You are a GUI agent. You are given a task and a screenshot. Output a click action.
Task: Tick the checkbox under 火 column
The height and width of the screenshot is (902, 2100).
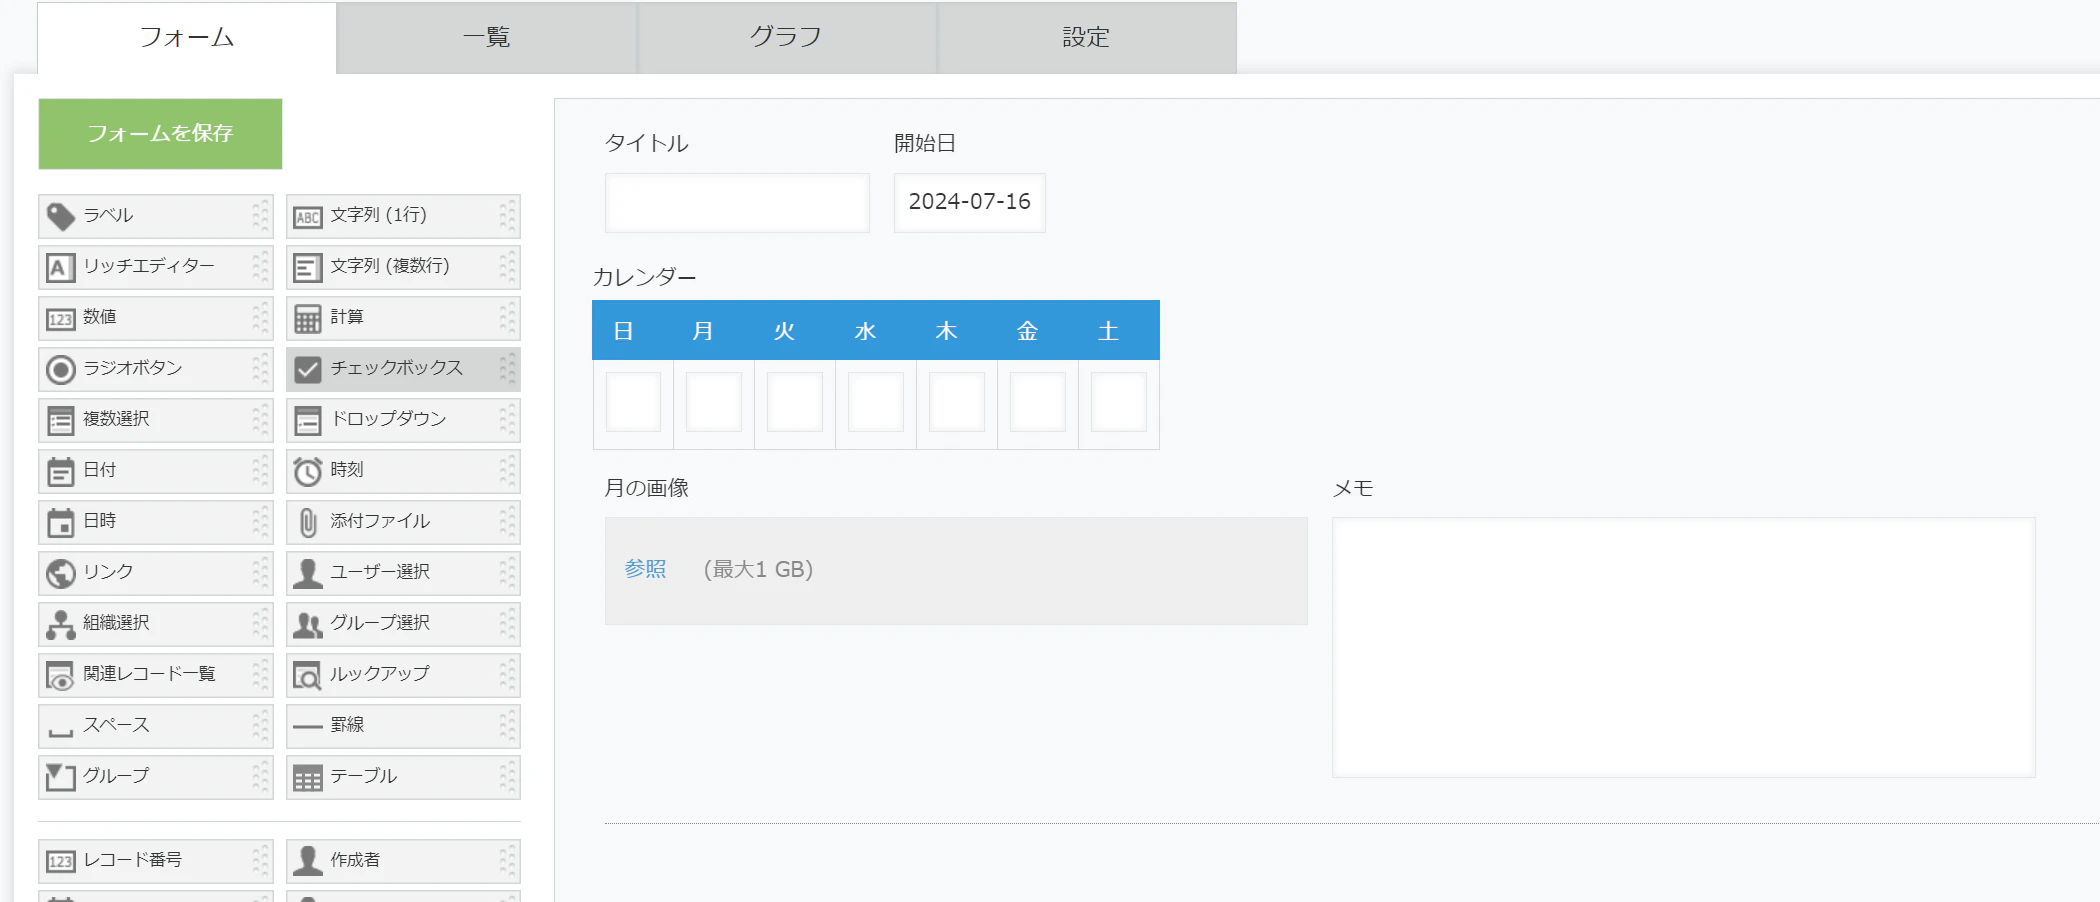(x=795, y=402)
